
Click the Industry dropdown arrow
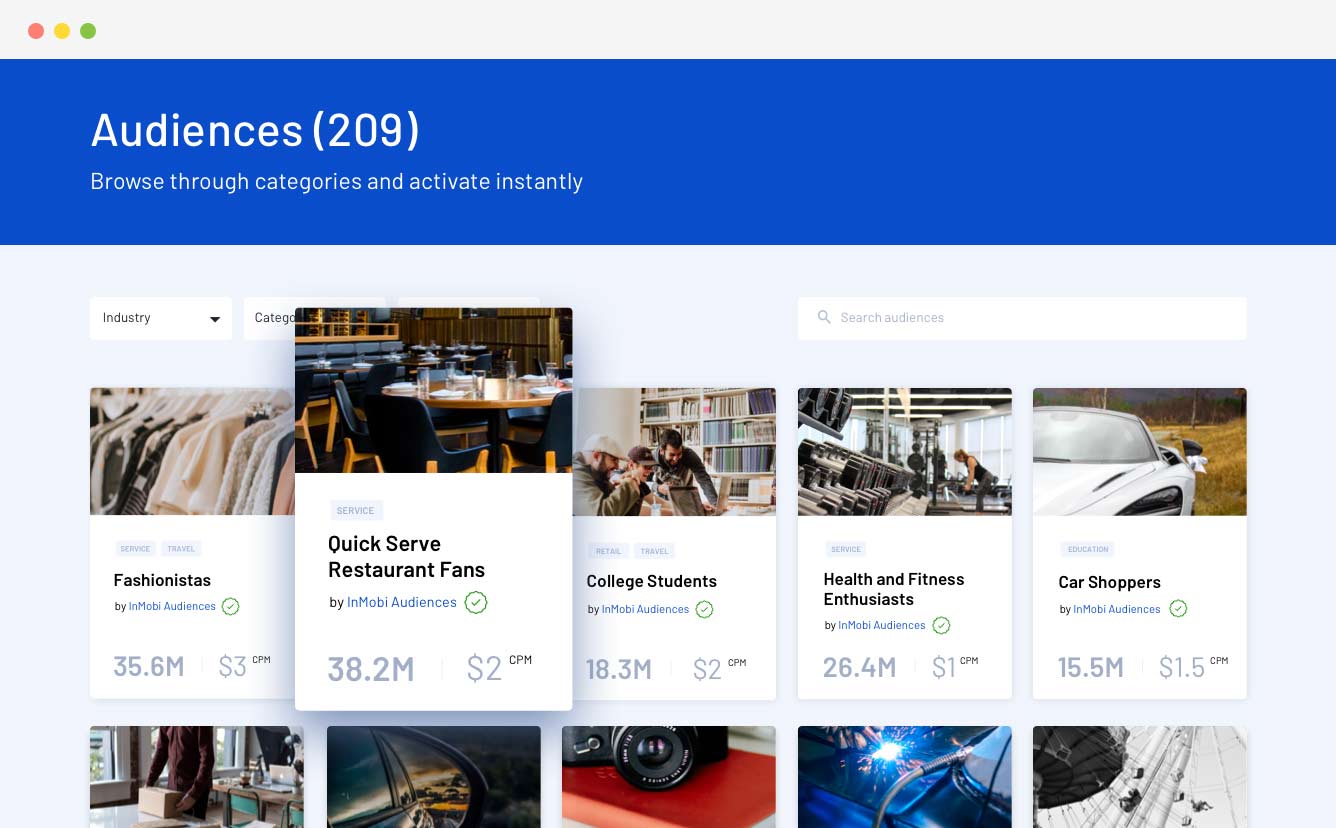(214, 319)
